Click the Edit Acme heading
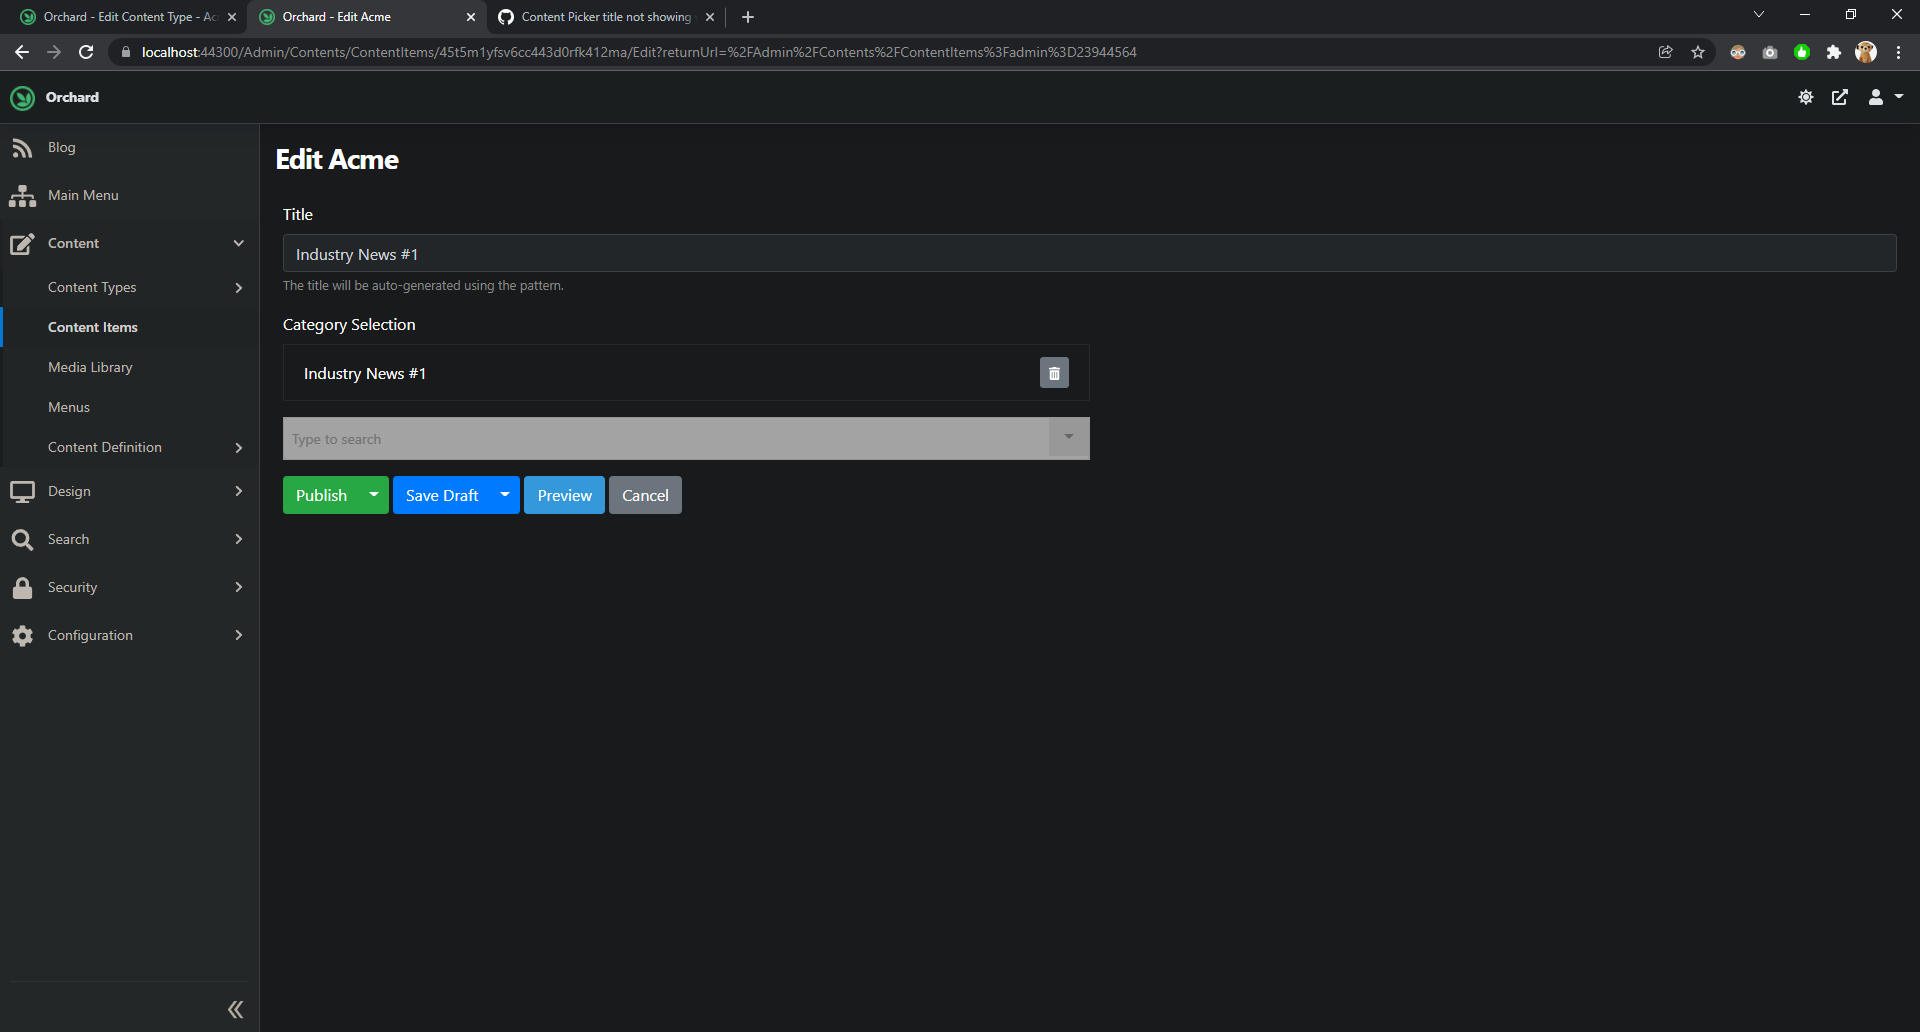Screen dimensions: 1920x1032 point(337,160)
